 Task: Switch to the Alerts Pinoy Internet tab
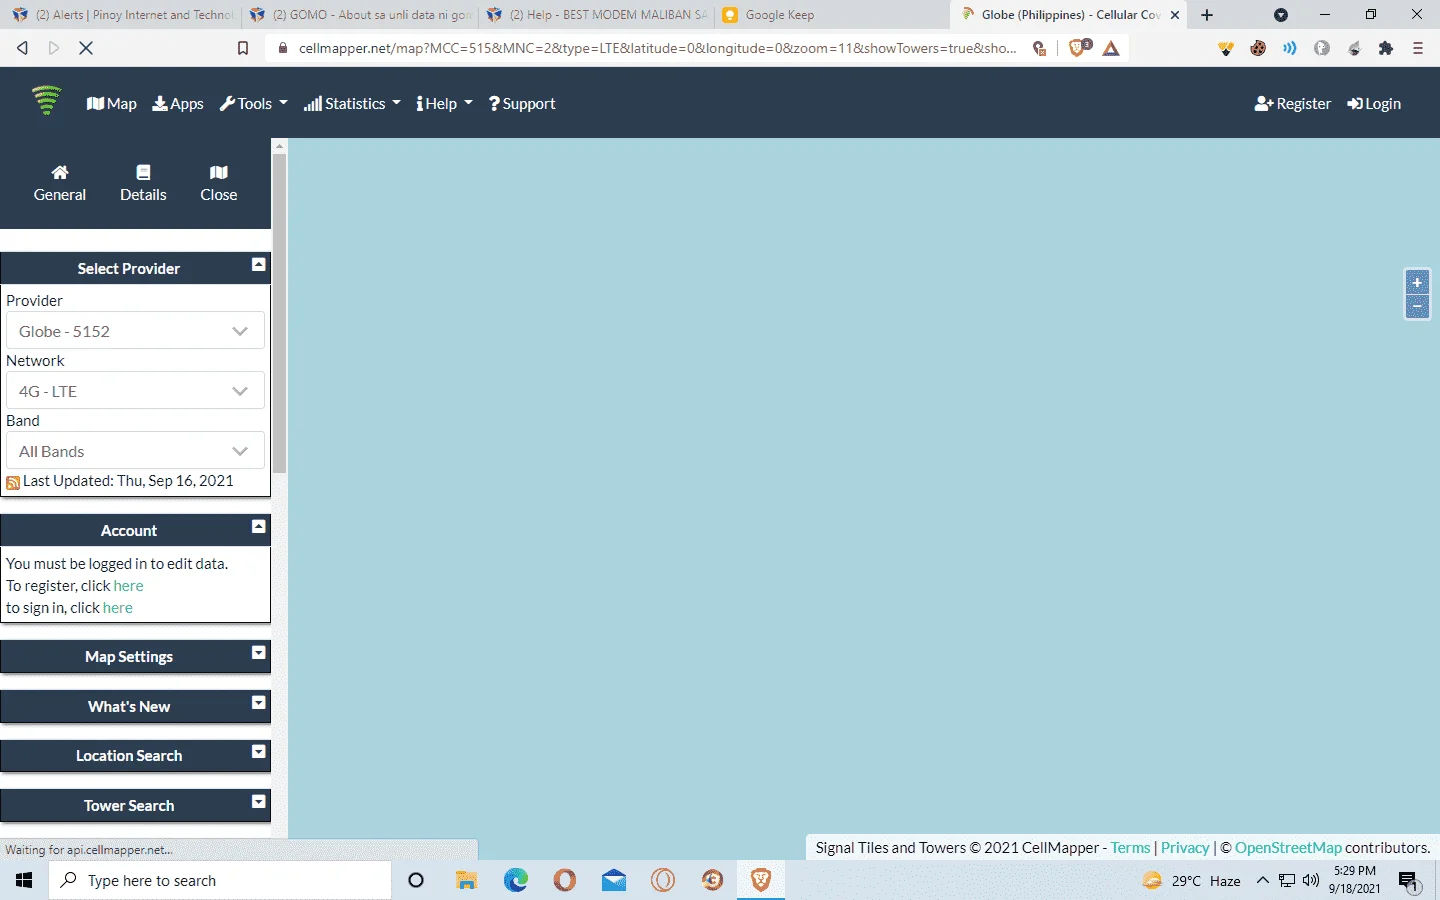click(x=122, y=15)
